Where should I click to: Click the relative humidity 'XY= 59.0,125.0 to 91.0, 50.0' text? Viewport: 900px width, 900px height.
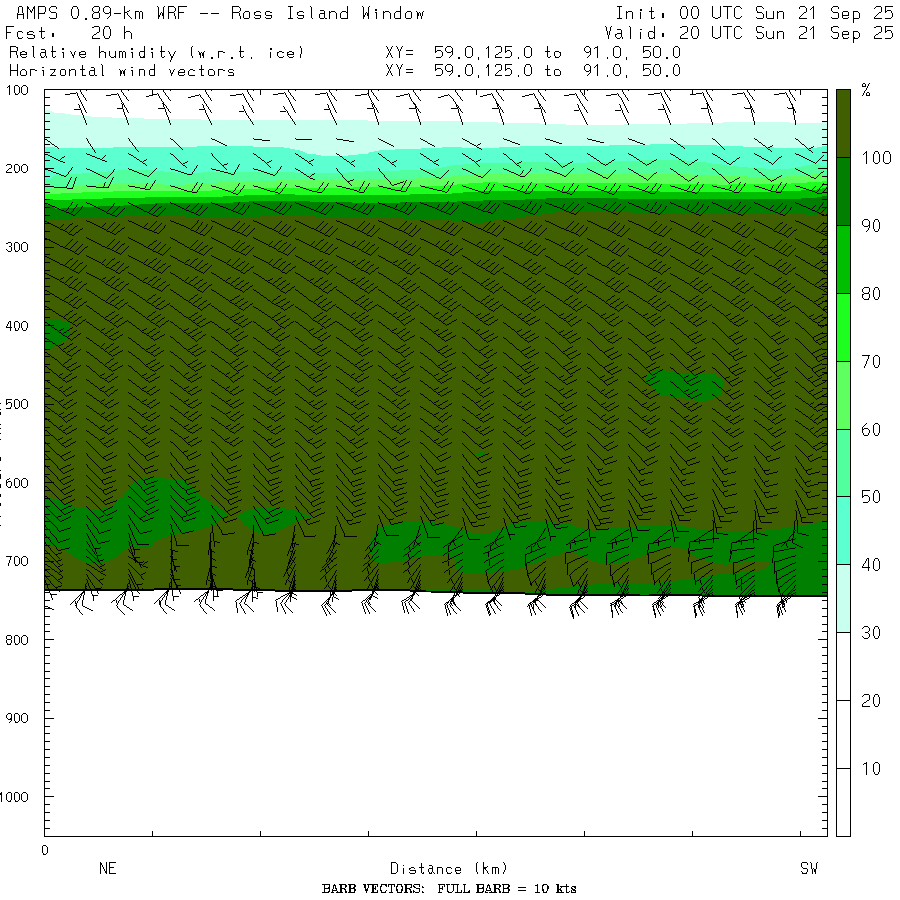pos(533,53)
